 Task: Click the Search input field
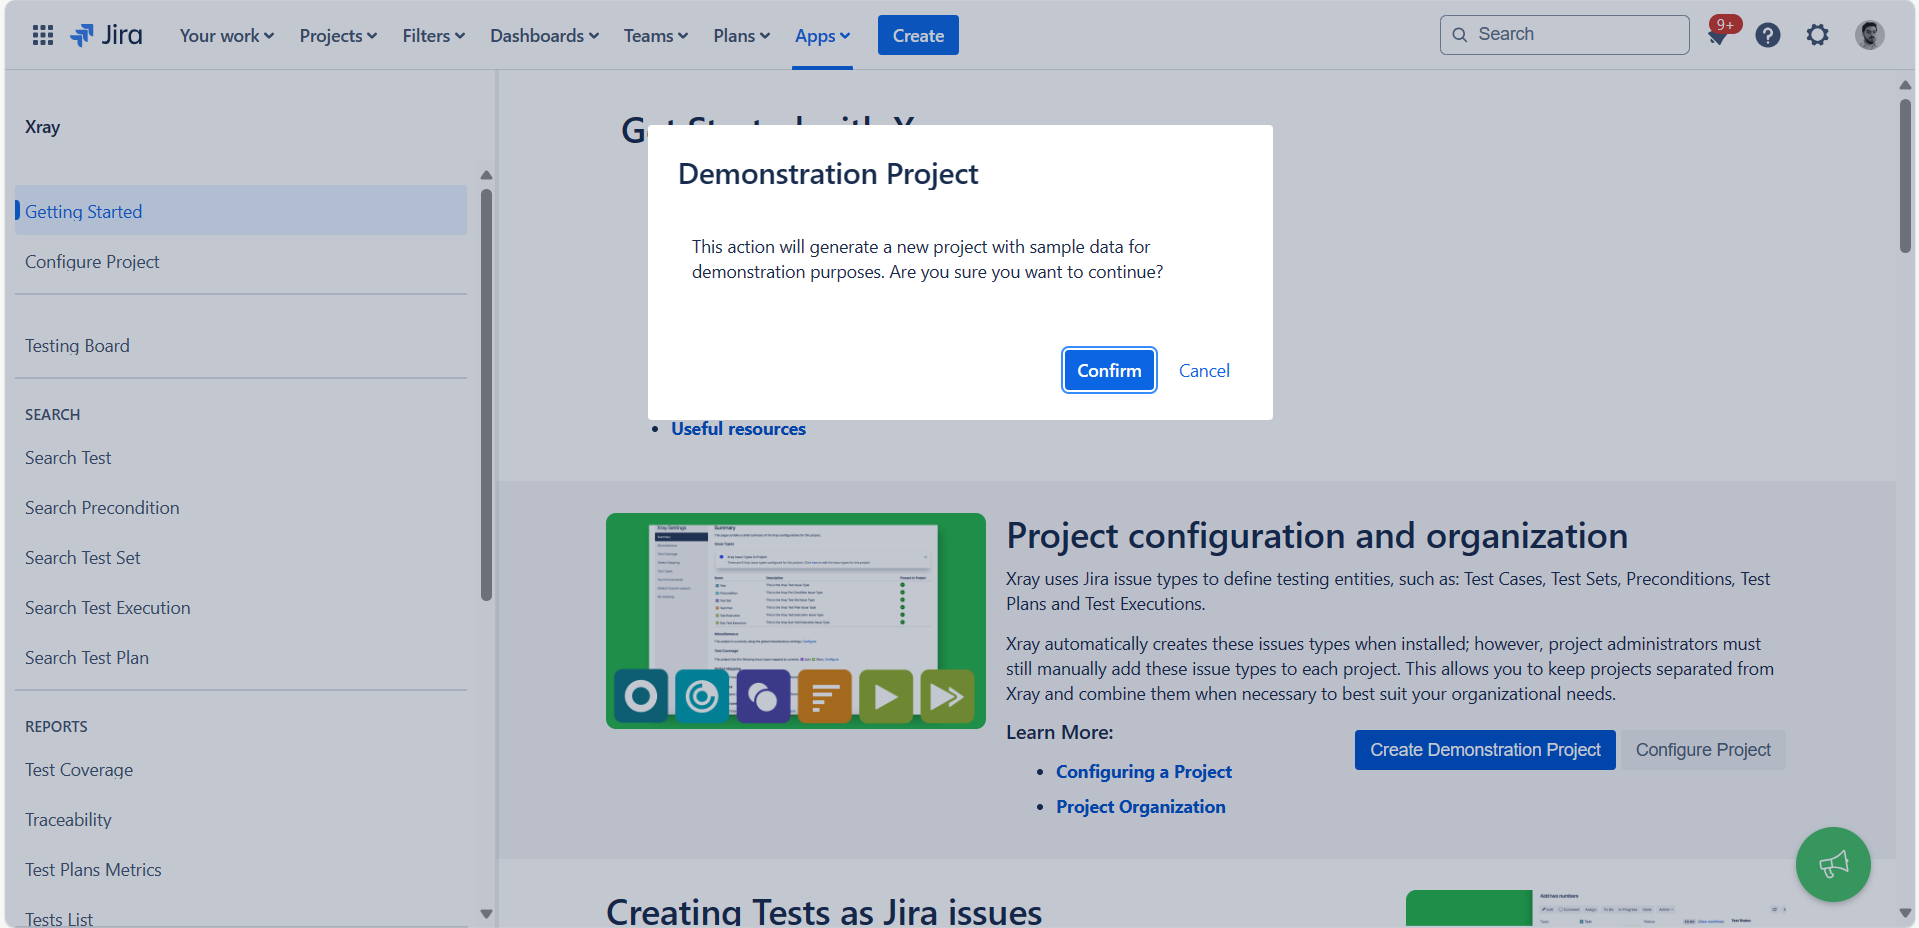click(1564, 34)
